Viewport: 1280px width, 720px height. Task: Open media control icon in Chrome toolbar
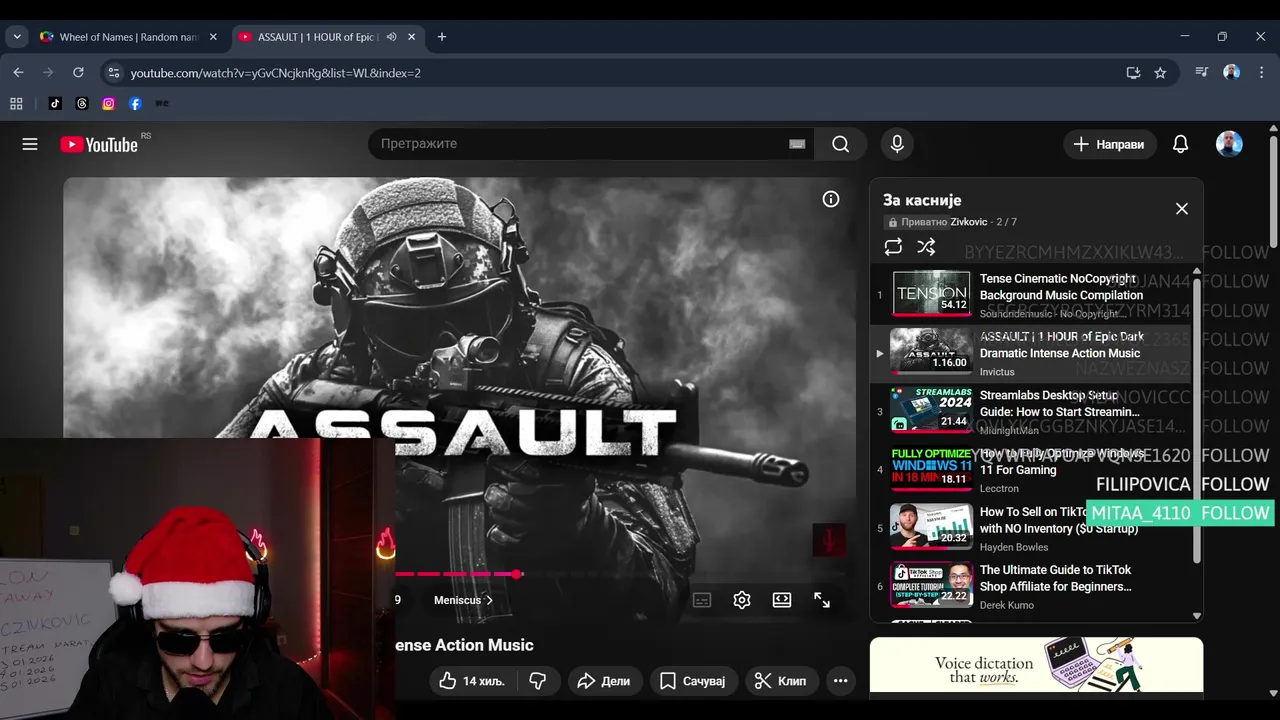(1202, 73)
